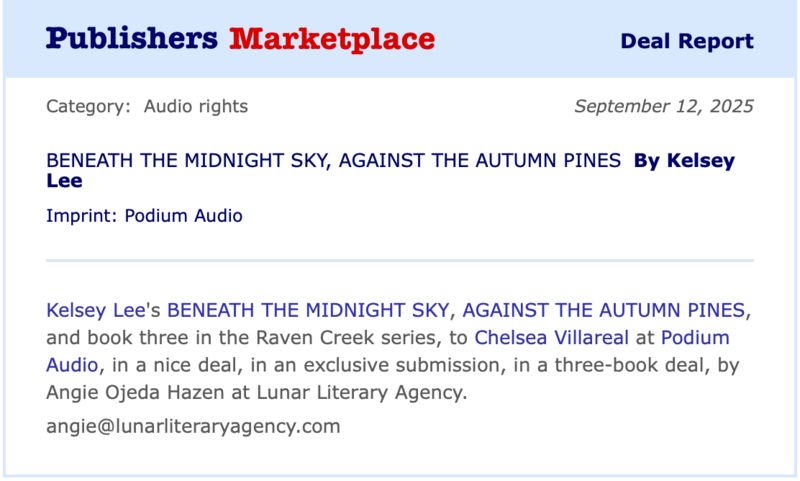Open BENEATH THE MIDNIGHT SKY link in paragraph
The image size is (800, 481).
(x=308, y=309)
